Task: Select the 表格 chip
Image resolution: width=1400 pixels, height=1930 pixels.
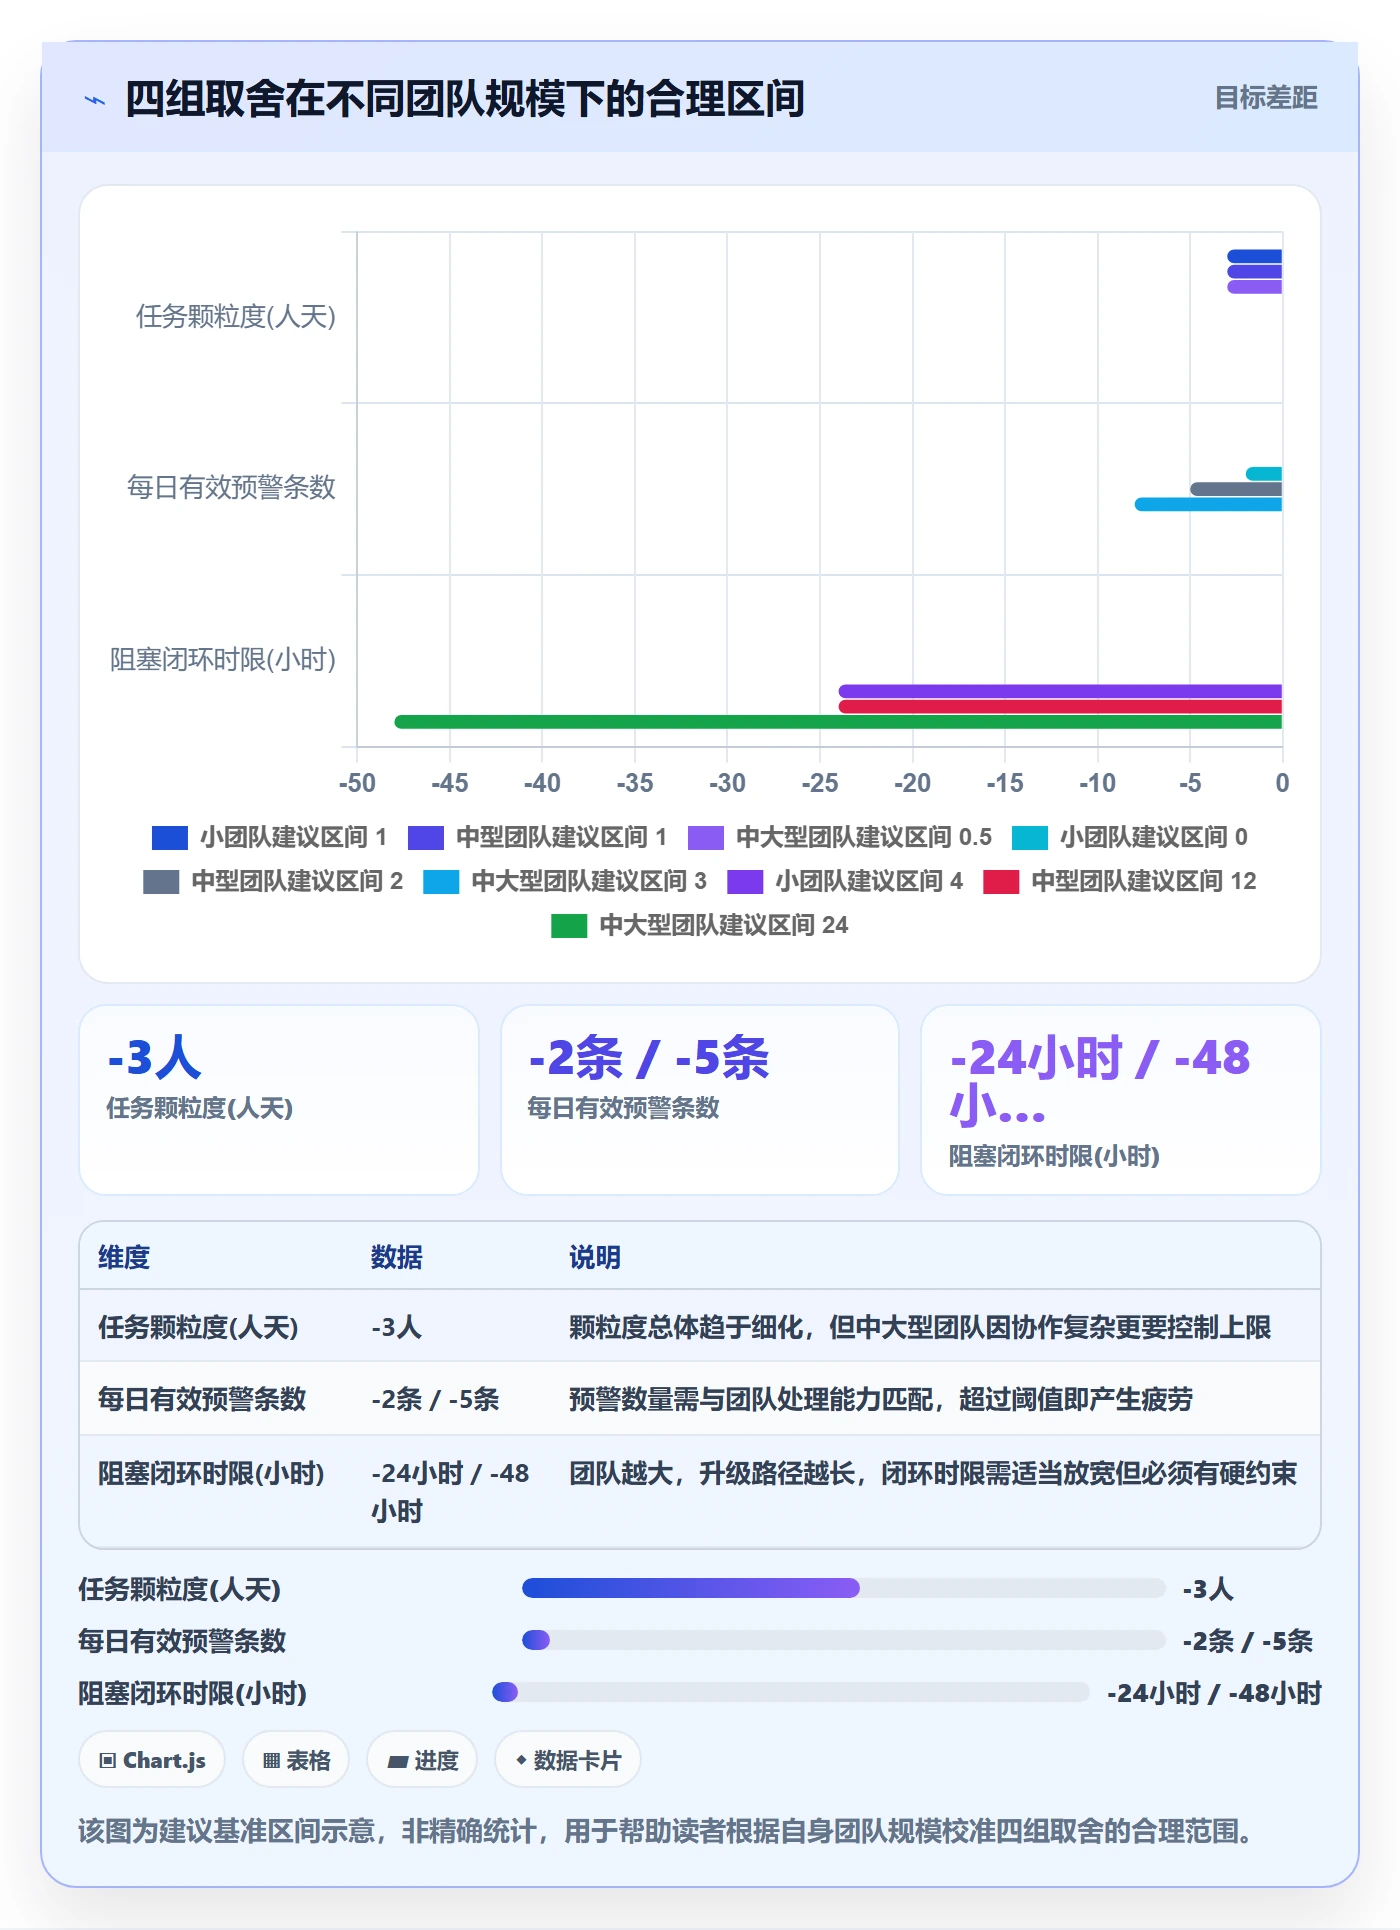Action: click(296, 1760)
